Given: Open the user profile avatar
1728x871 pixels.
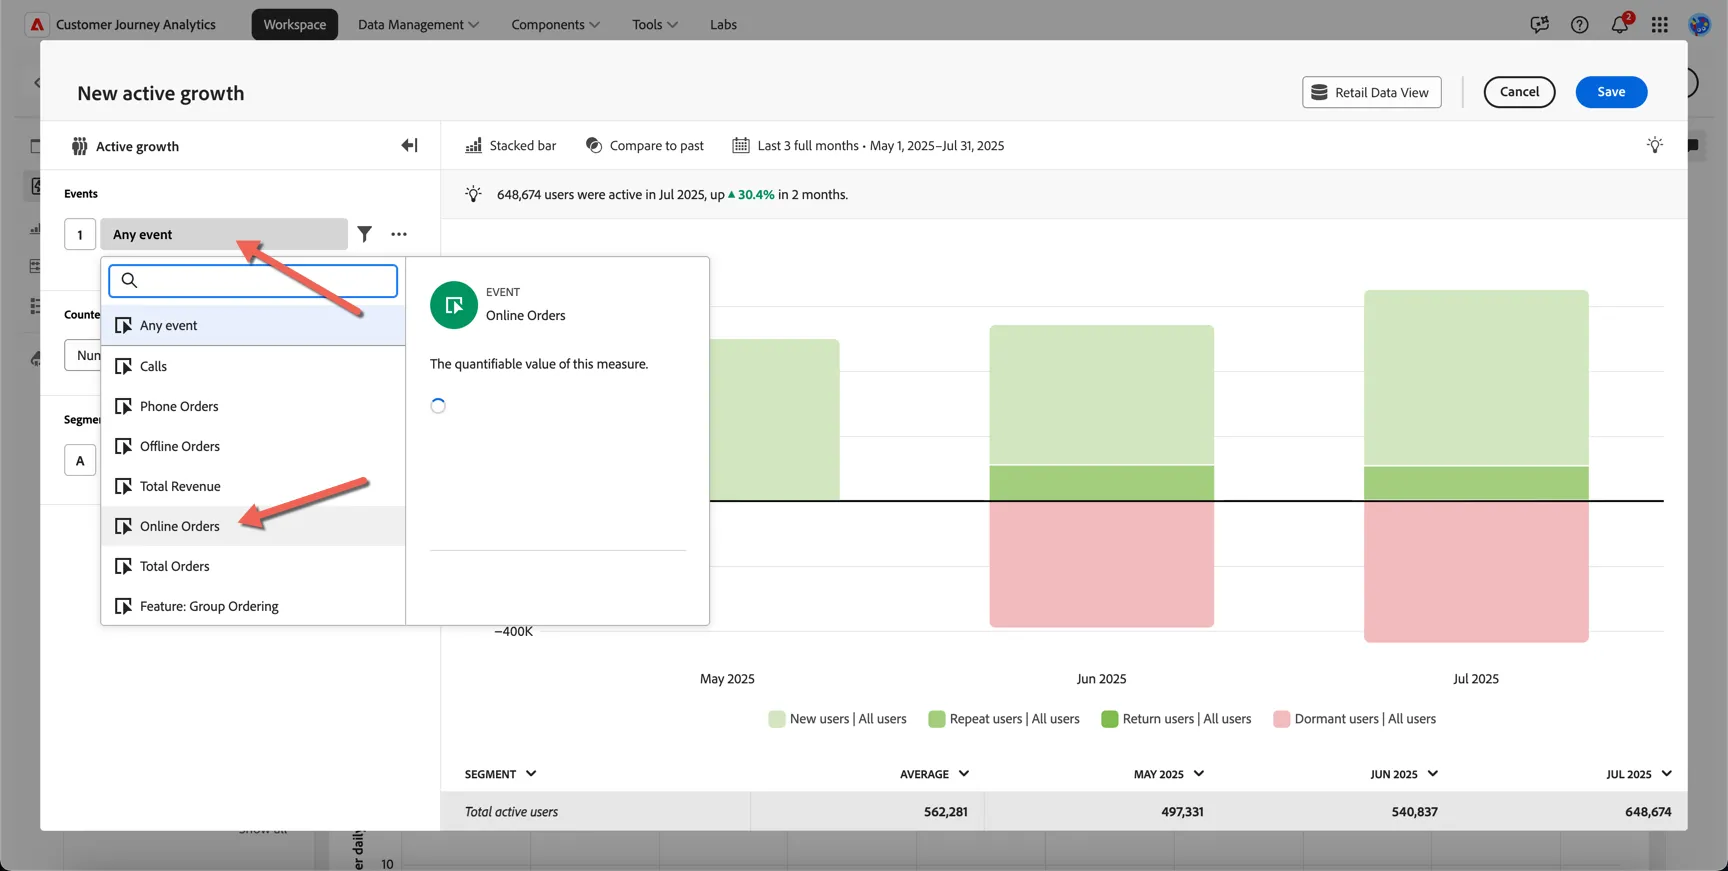Looking at the screenshot, I should (x=1699, y=24).
